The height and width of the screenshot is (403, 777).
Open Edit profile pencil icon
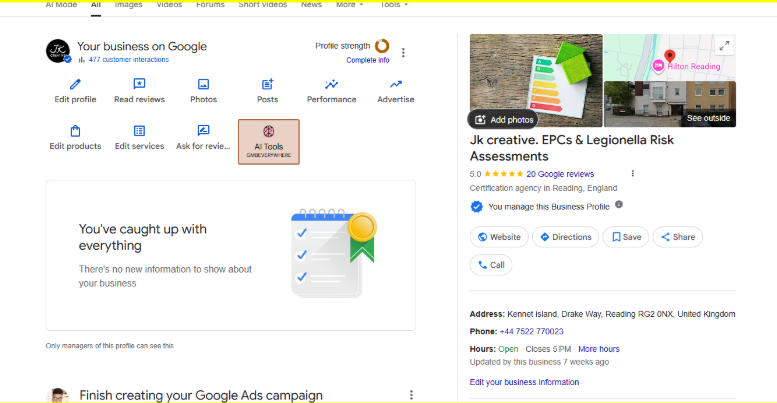pos(75,84)
